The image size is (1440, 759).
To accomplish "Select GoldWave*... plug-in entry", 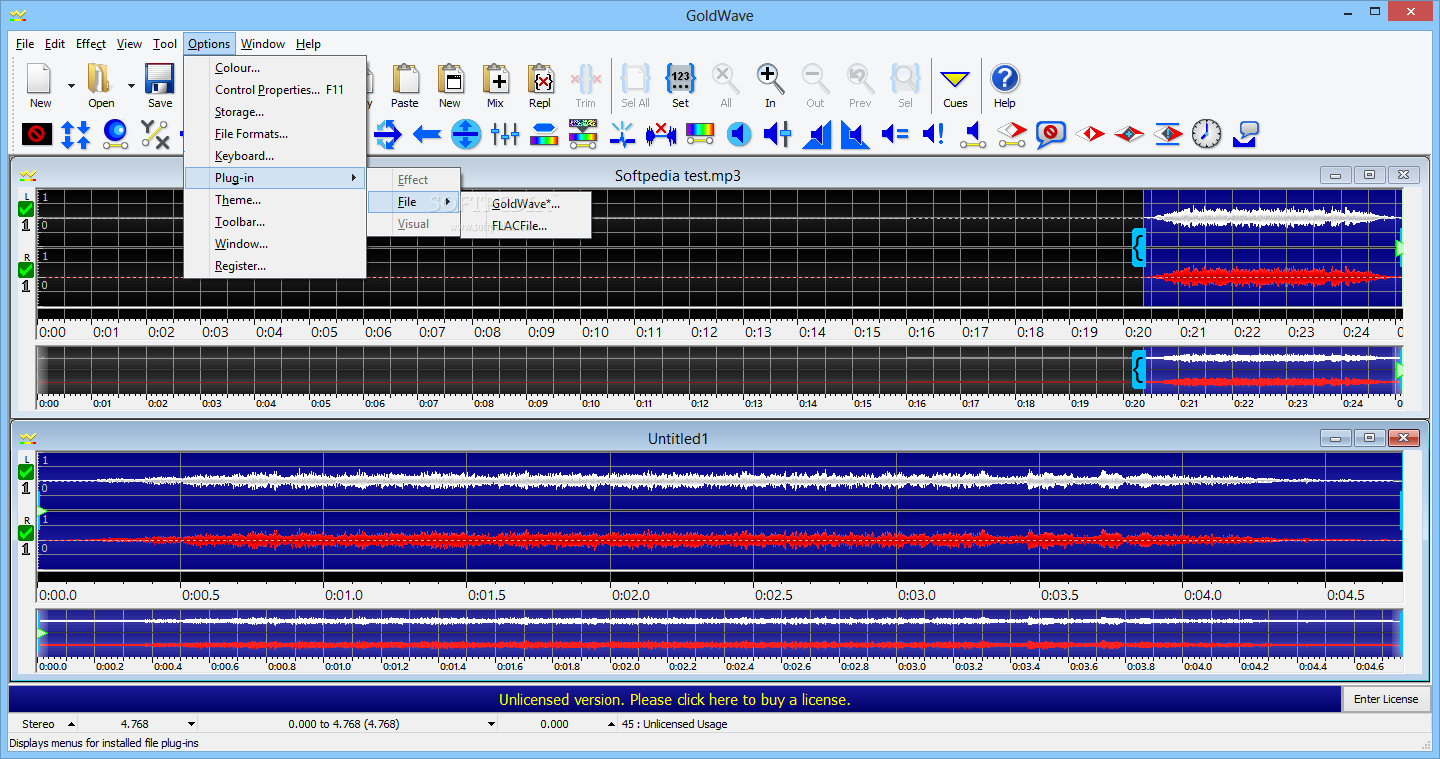I will point(526,204).
